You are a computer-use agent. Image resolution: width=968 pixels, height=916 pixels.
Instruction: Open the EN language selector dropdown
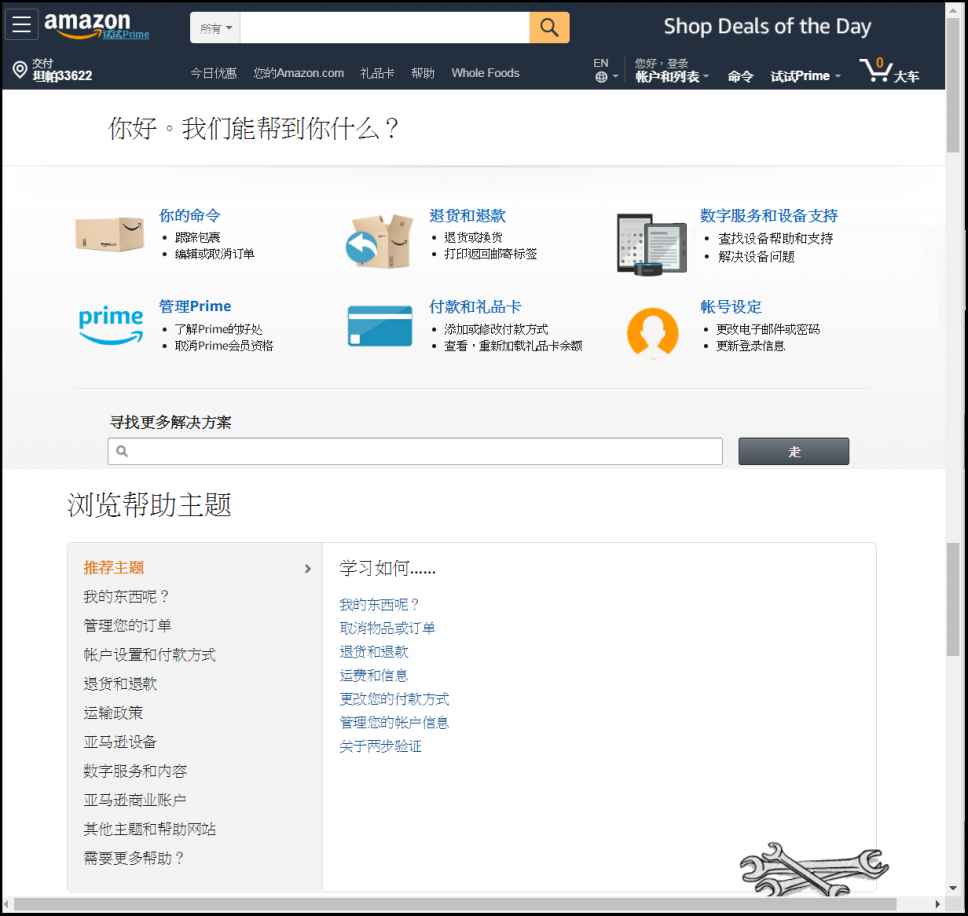pyautogui.click(x=606, y=70)
